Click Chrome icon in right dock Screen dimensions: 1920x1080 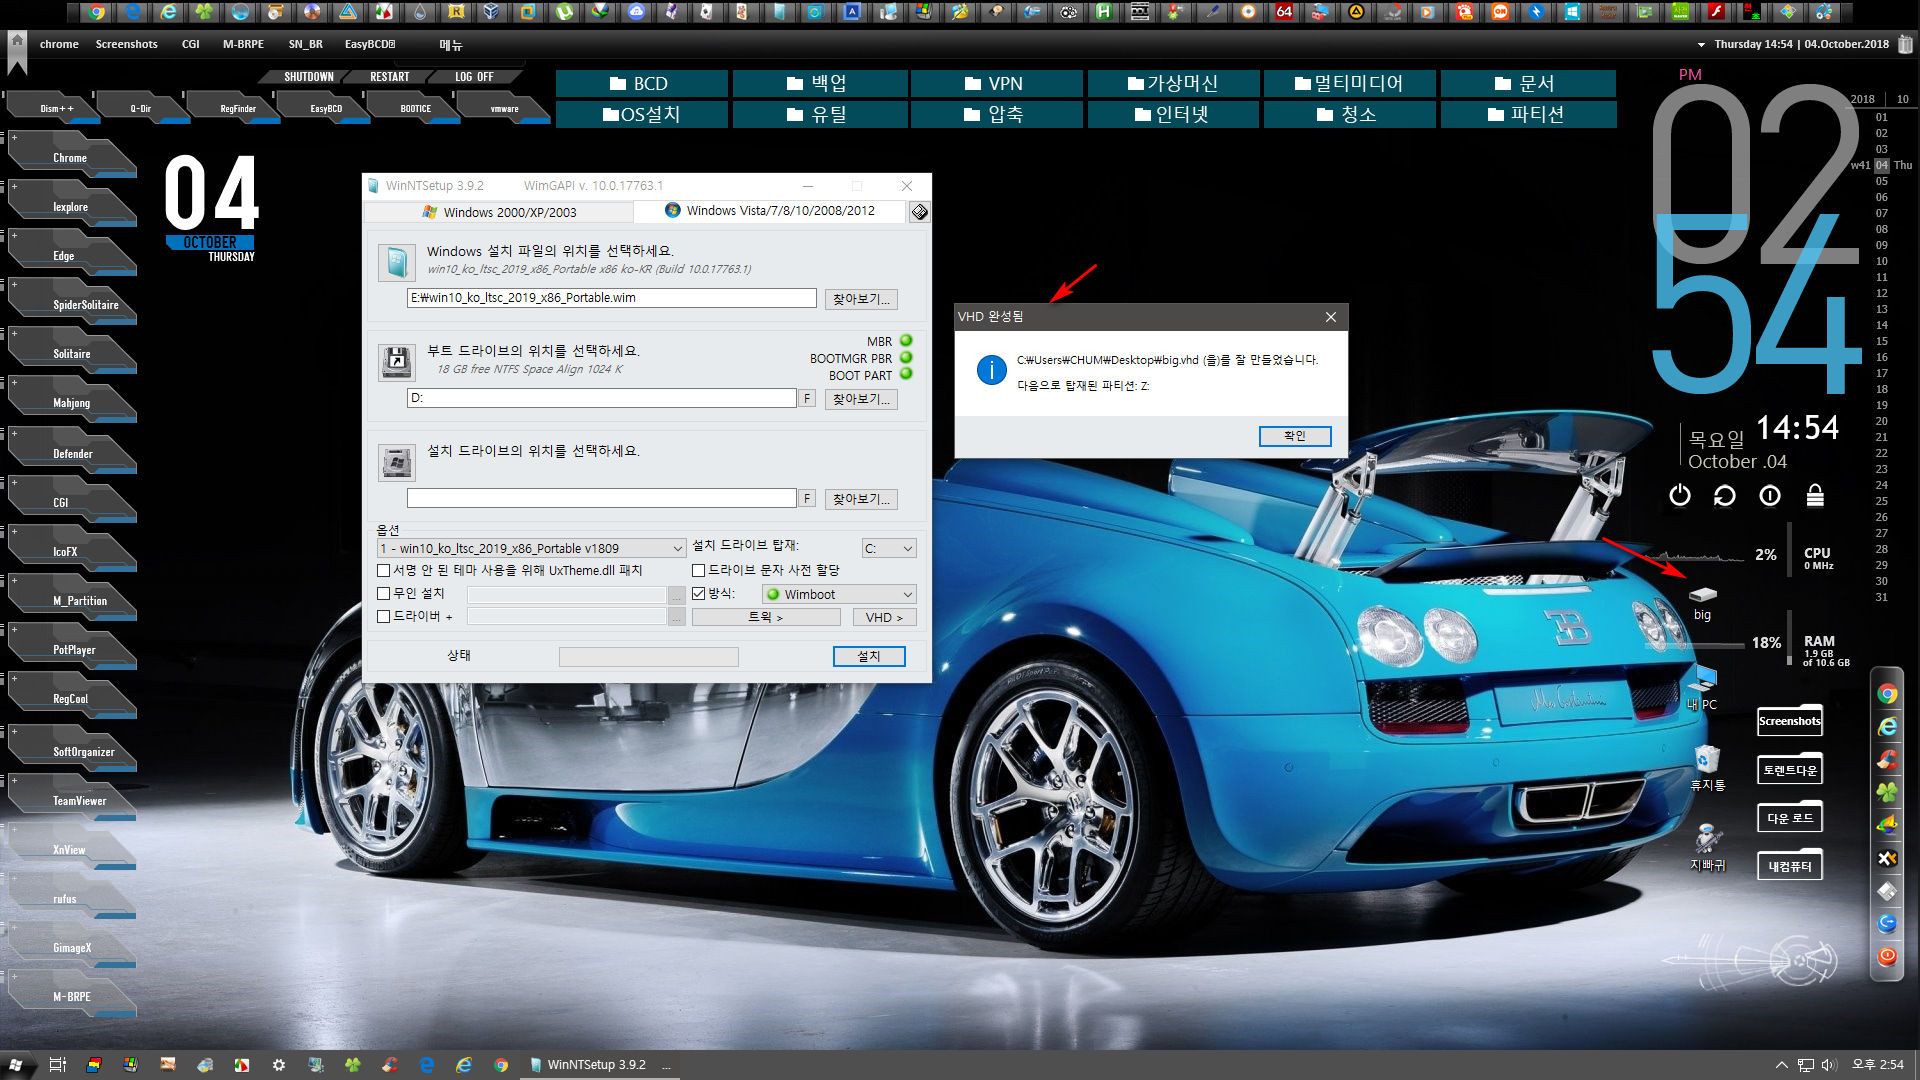pos(1887,694)
